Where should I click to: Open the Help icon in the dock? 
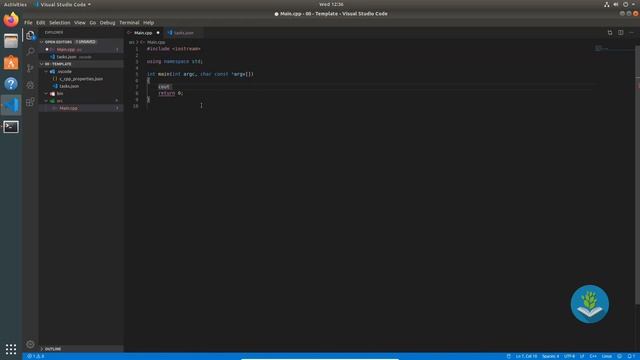pyautogui.click(x=11, y=84)
